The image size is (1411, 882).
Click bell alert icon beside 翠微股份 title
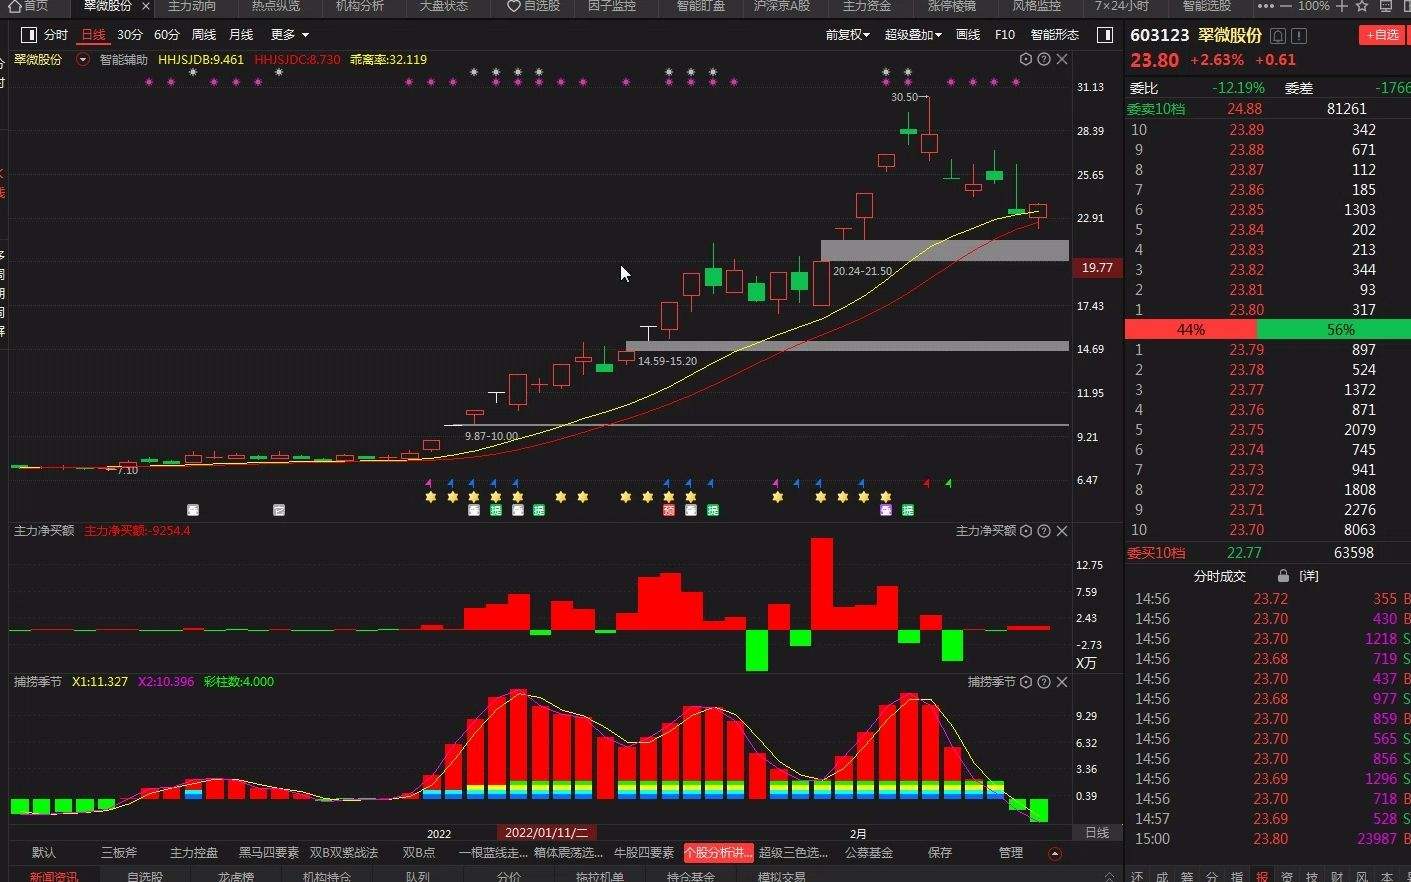pos(1278,35)
